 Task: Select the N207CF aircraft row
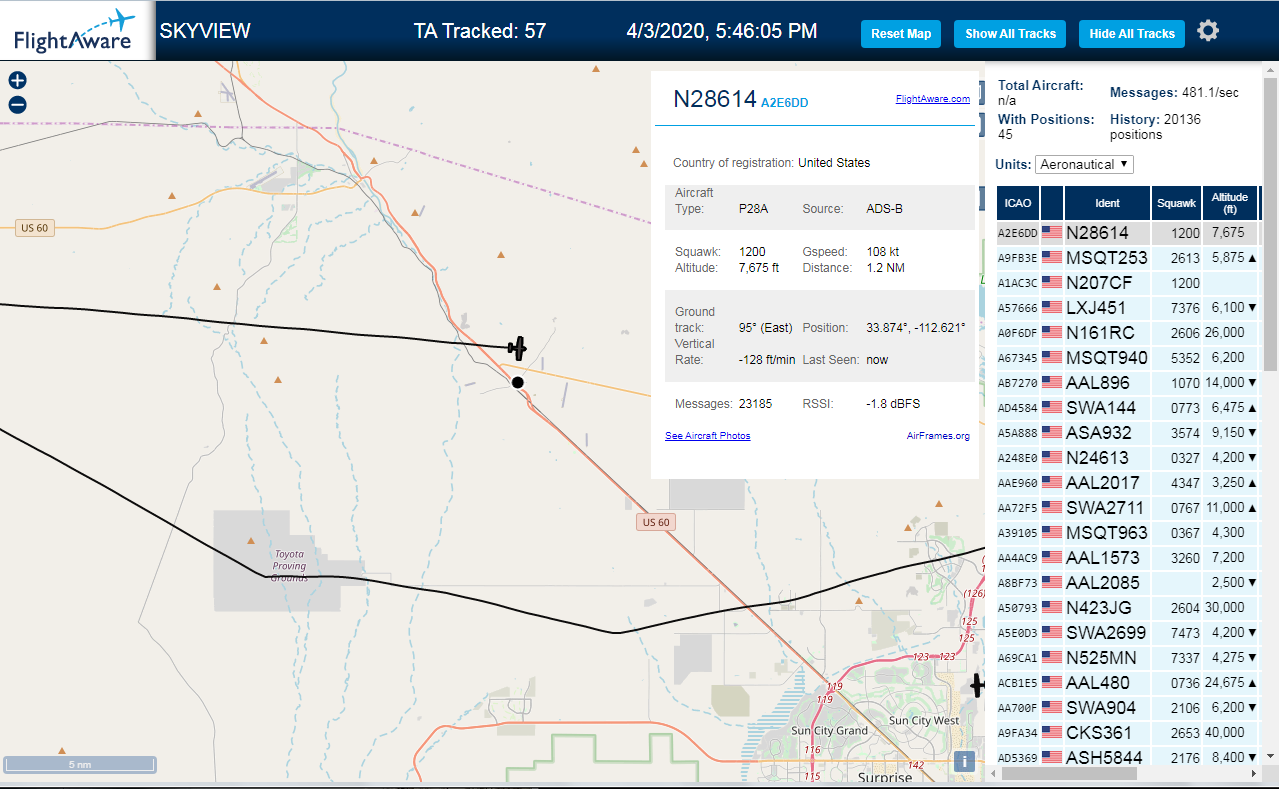(x=1127, y=283)
